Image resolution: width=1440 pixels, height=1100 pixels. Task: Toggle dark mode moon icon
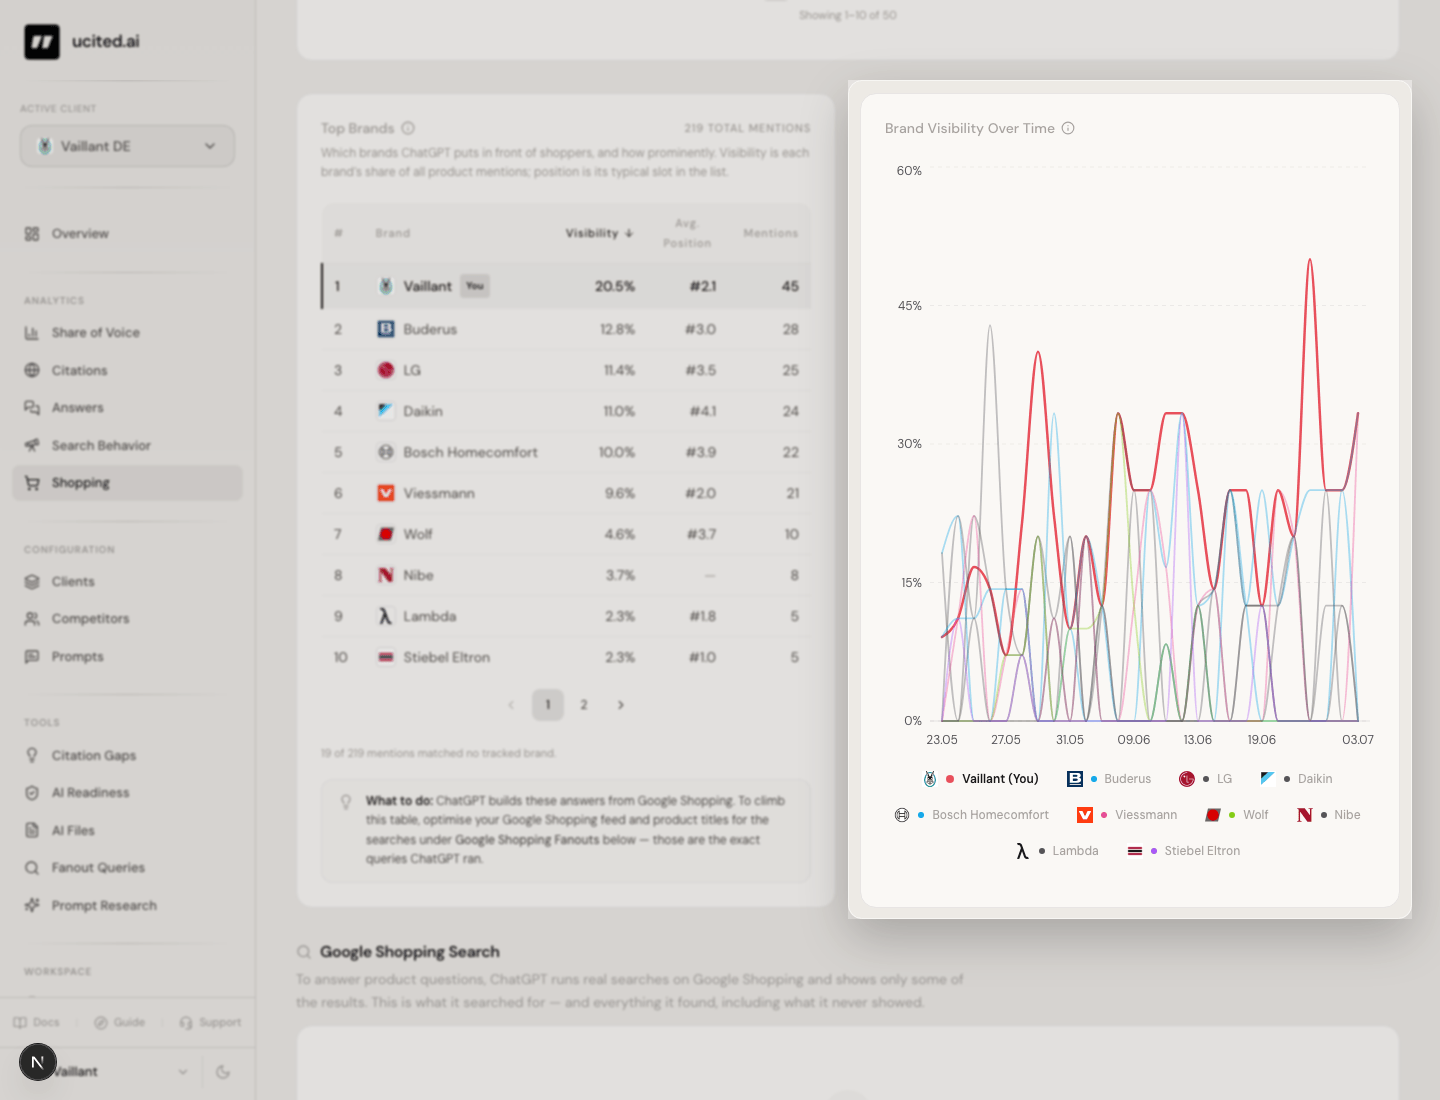223,1072
